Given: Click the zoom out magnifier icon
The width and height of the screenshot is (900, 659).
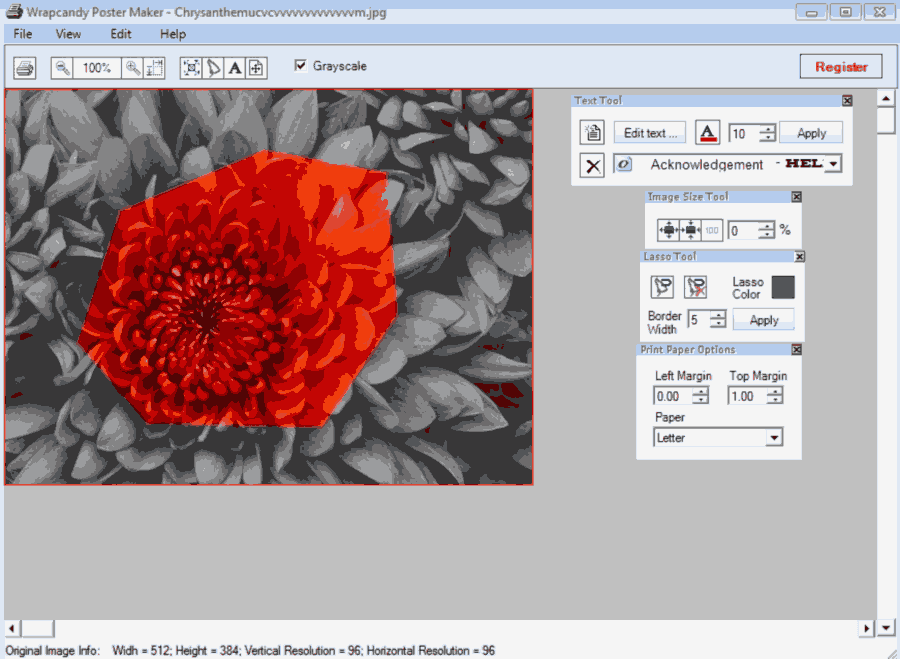Looking at the screenshot, I should click(x=62, y=68).
